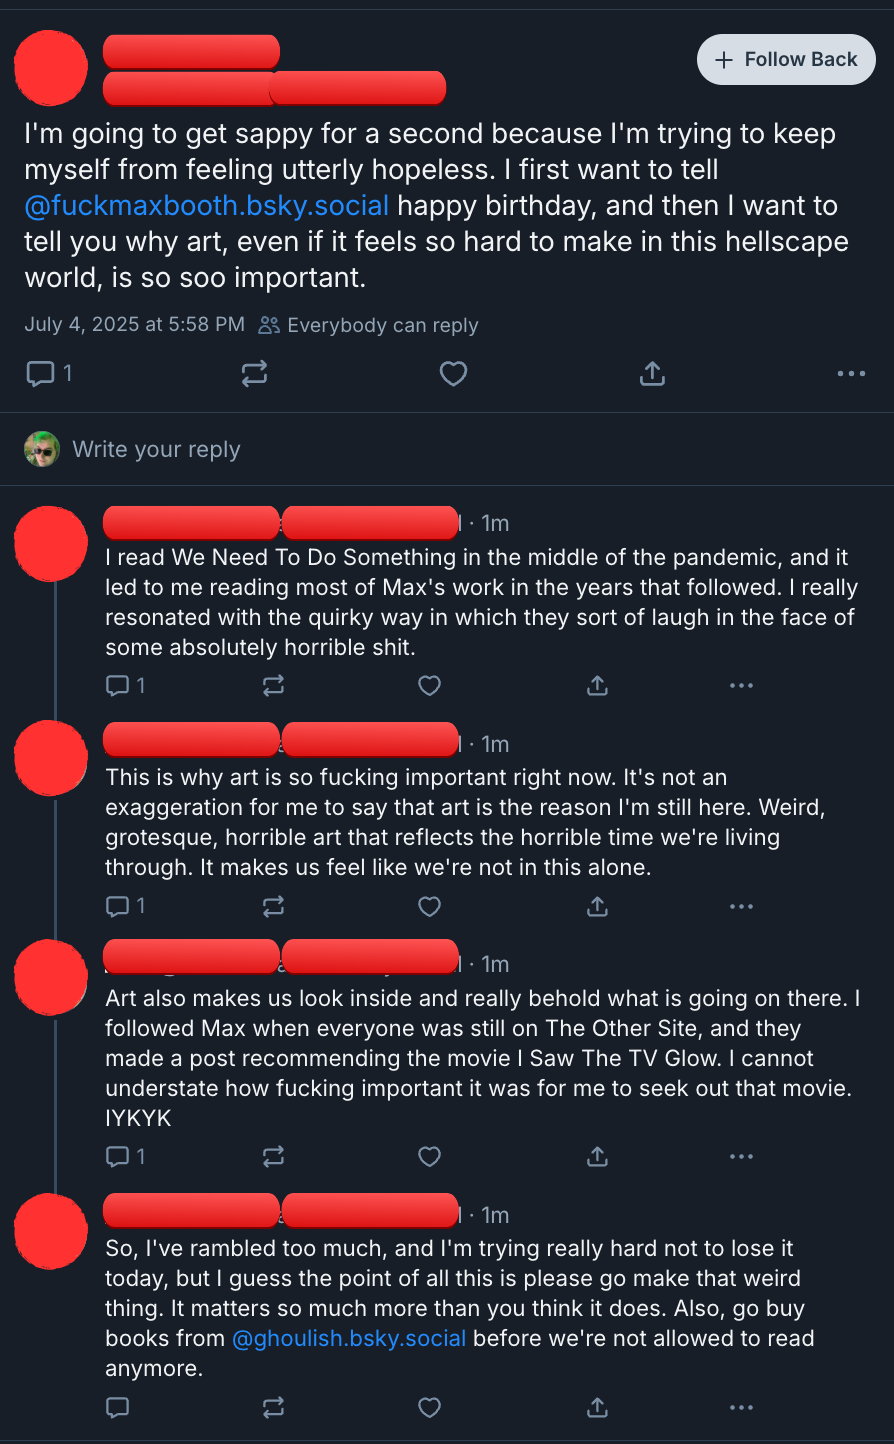
Task: Share the main post via share icon
Action: 652,374
